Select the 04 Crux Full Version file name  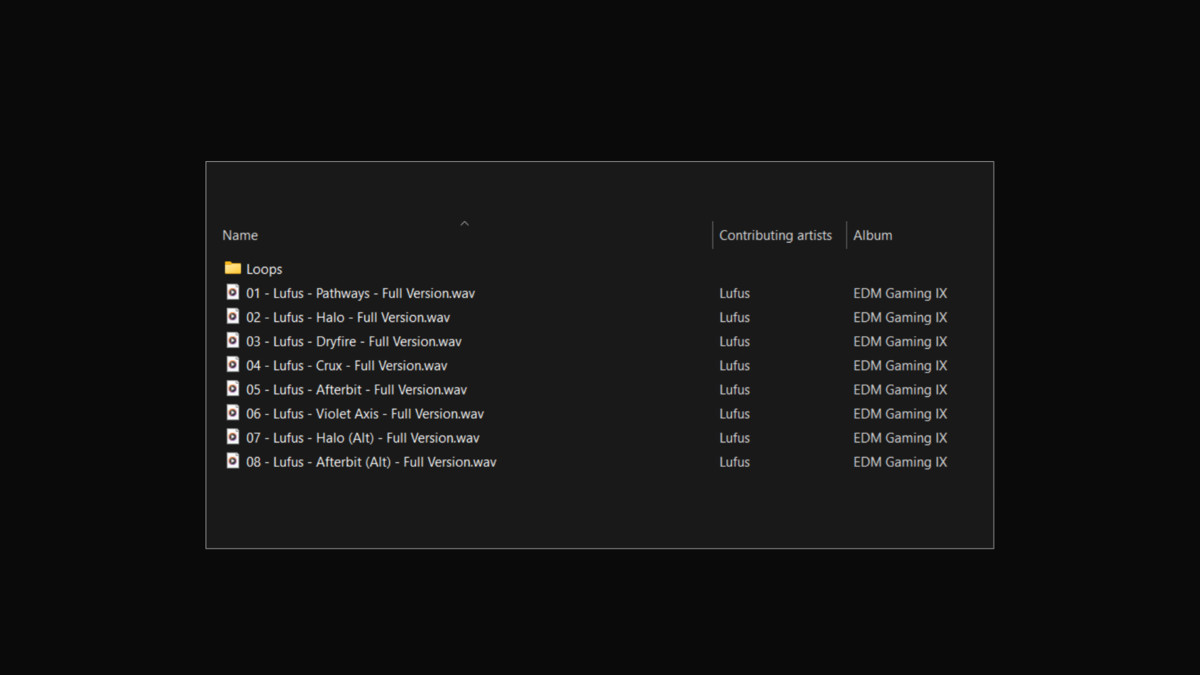point(346,366)
